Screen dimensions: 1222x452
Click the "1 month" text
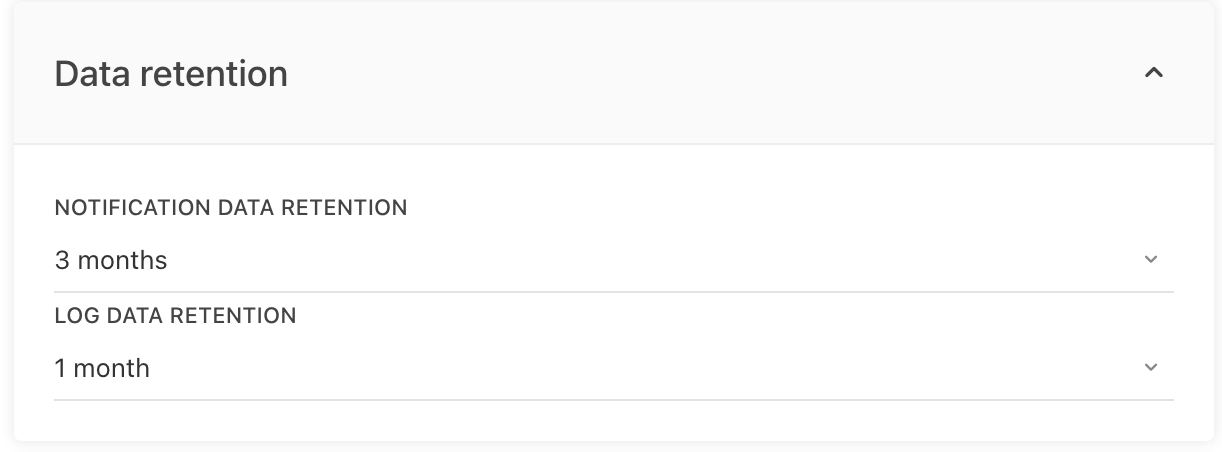coord(102,369)
